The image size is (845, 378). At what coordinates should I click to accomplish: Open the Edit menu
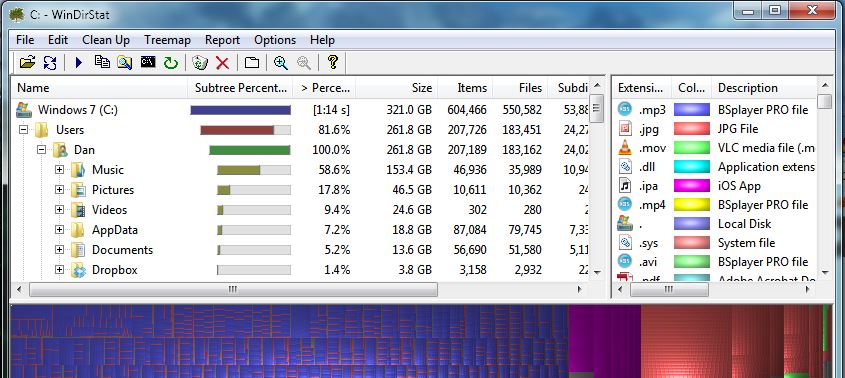click(x=58, y=40)
